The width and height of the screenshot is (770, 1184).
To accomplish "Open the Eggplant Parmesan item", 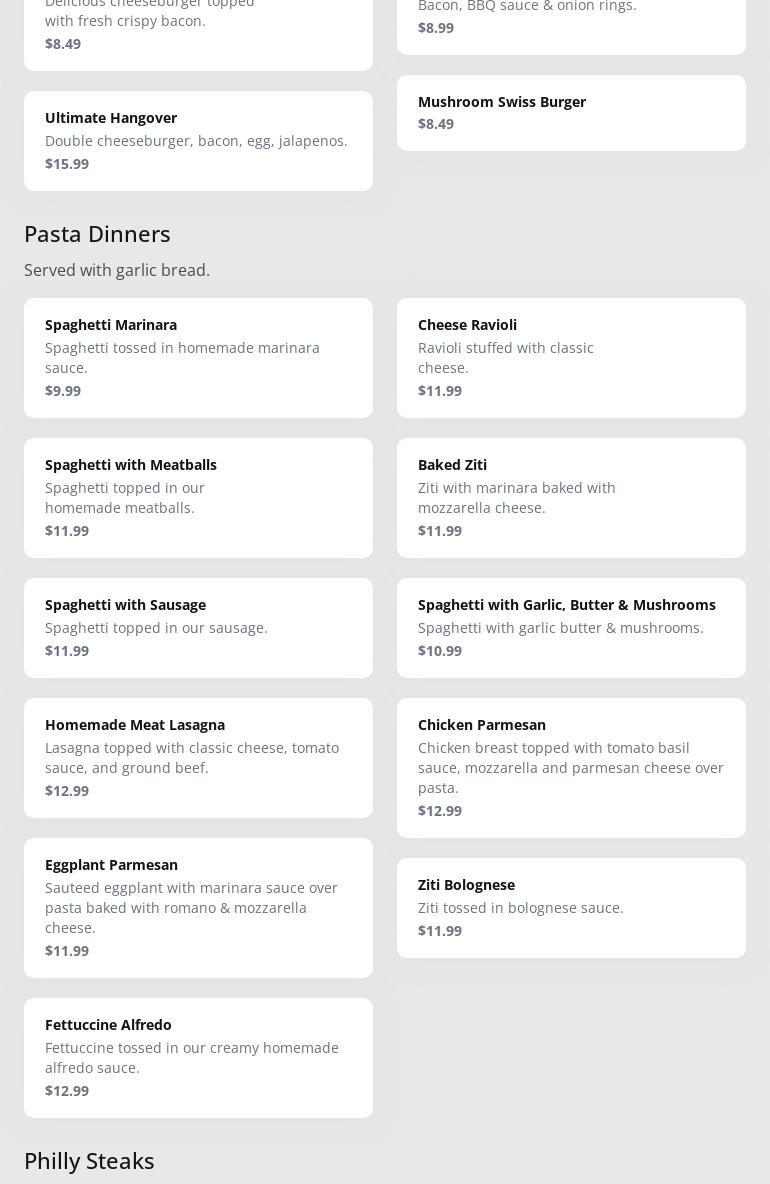I will 198,907.
